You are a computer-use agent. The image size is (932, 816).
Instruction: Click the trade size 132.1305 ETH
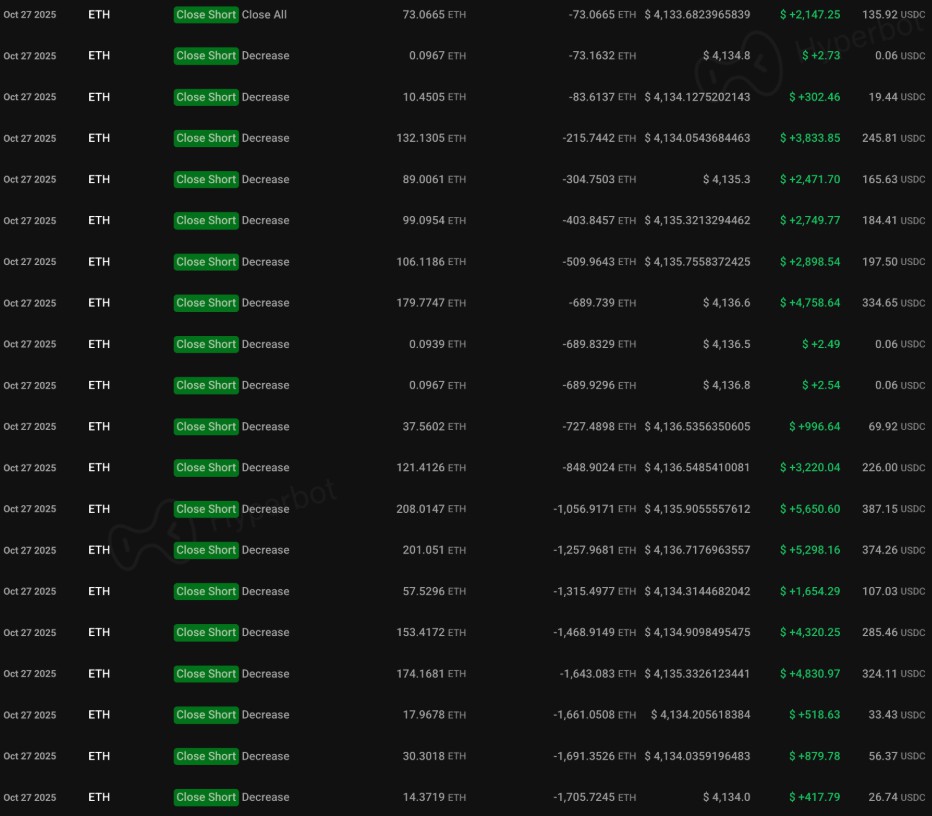click(431, 138)
